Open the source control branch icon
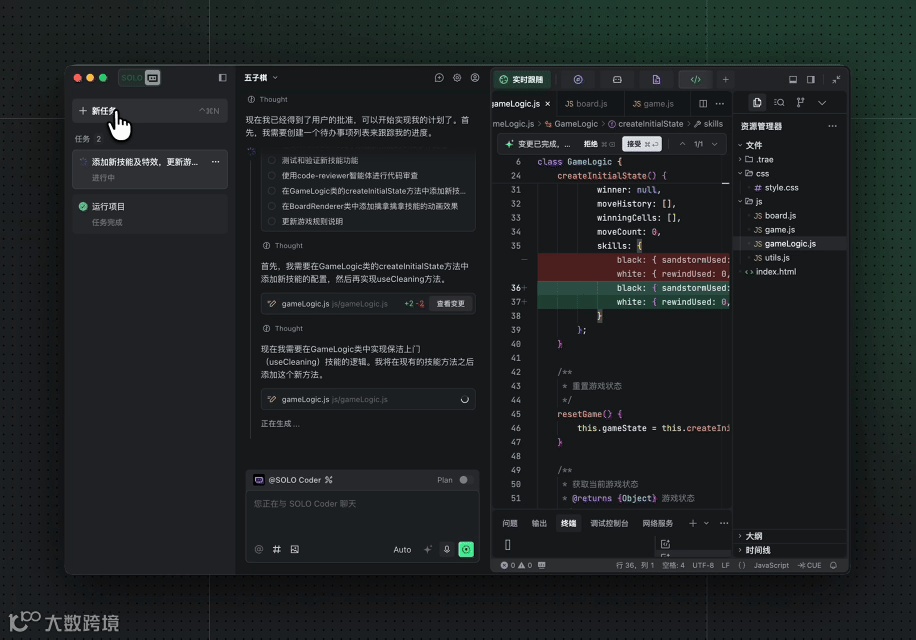Image resolution: width=916 pixels, height=640 pixels. (x=801, y=103)
